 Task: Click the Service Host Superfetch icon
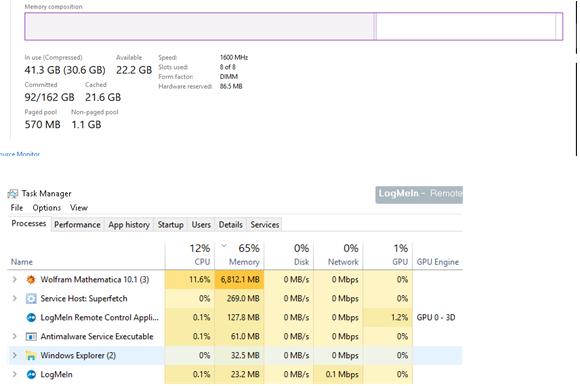tap(31, 298)
